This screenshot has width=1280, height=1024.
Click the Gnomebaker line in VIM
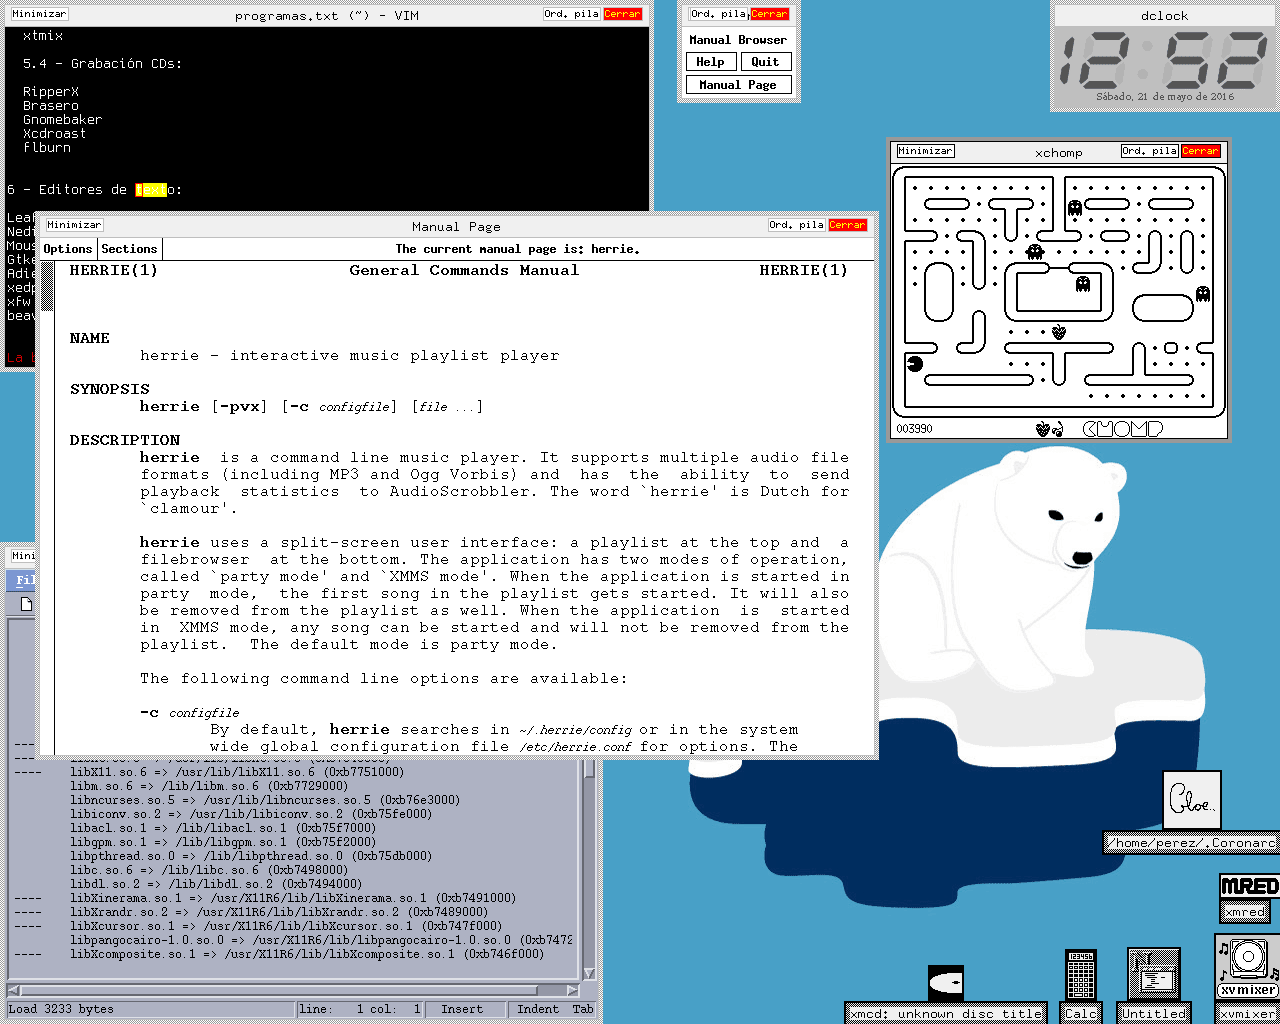pos(63,120)
